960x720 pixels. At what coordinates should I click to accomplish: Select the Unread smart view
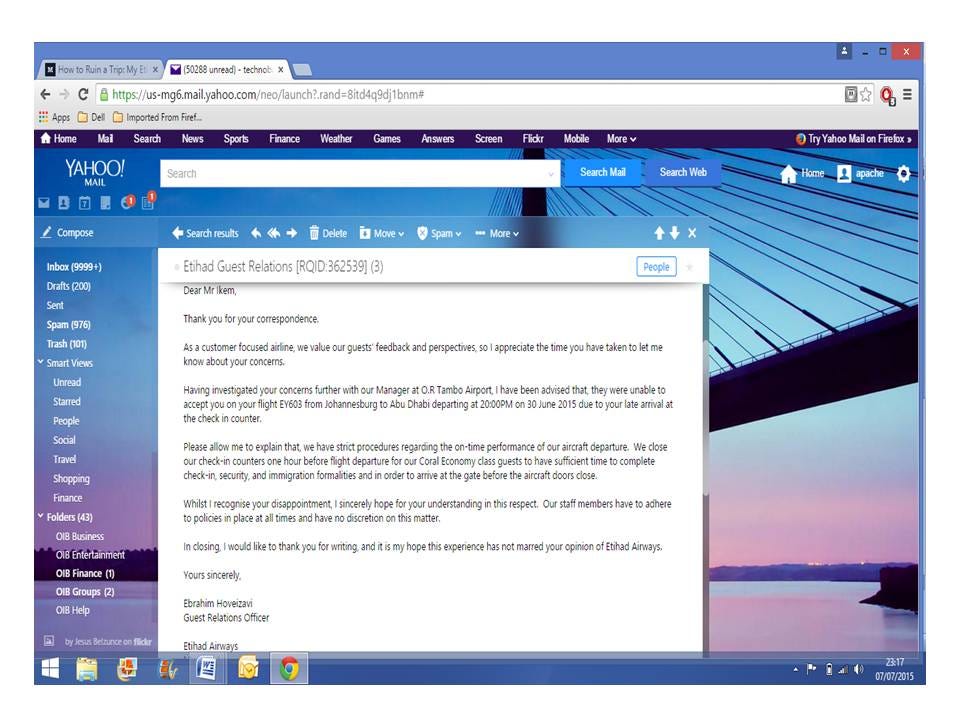[x=67, y=382]
